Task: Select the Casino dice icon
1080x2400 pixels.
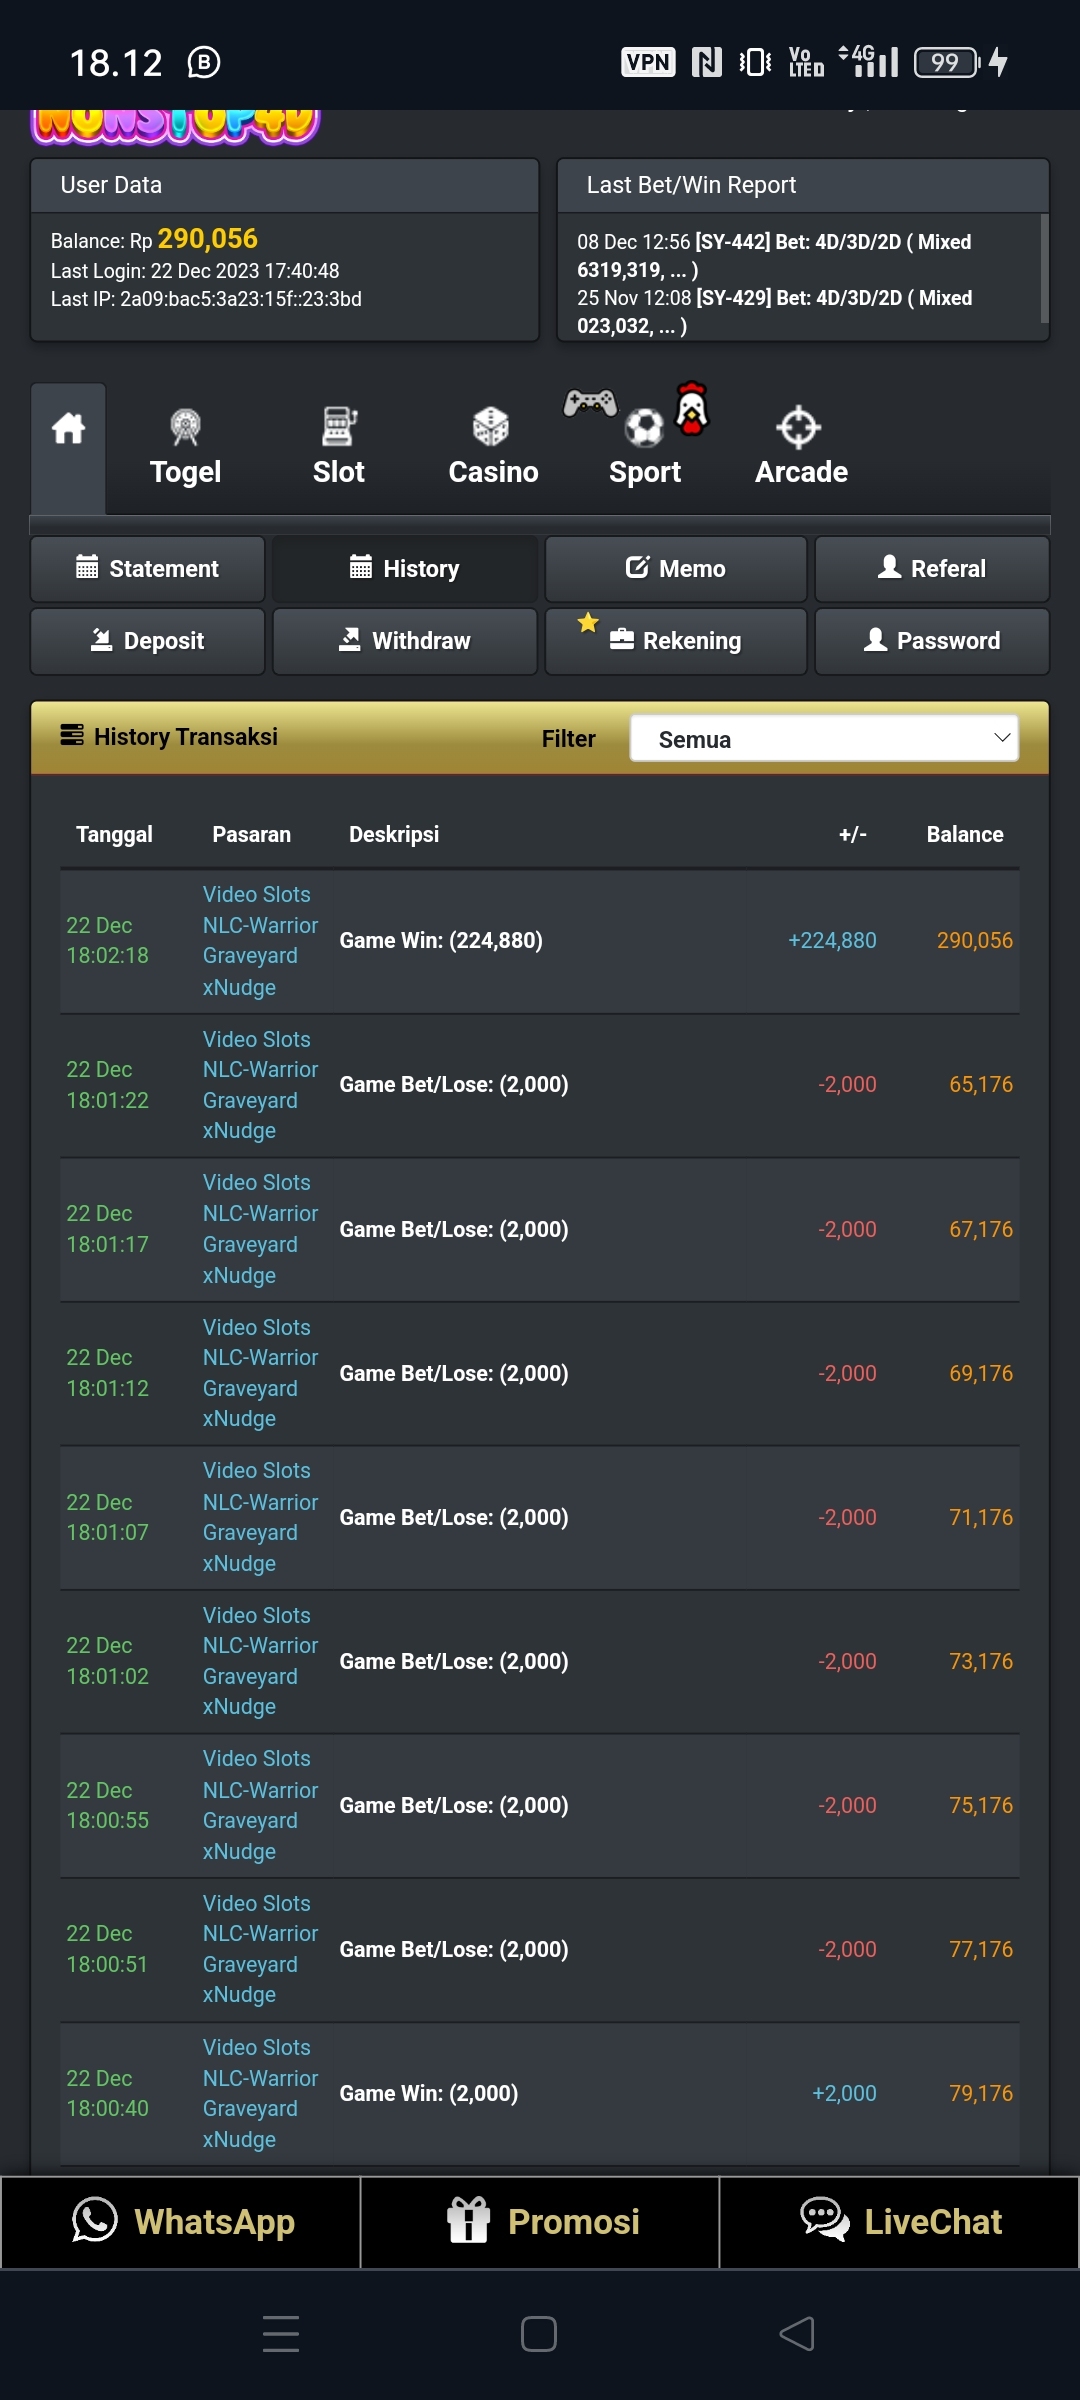Action: 492,430
